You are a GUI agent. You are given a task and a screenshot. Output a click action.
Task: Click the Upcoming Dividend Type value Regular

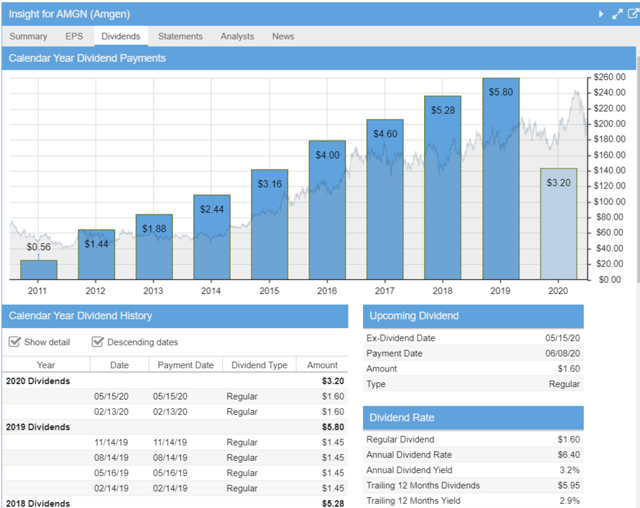pyautogui.click(x=564, y=384)
